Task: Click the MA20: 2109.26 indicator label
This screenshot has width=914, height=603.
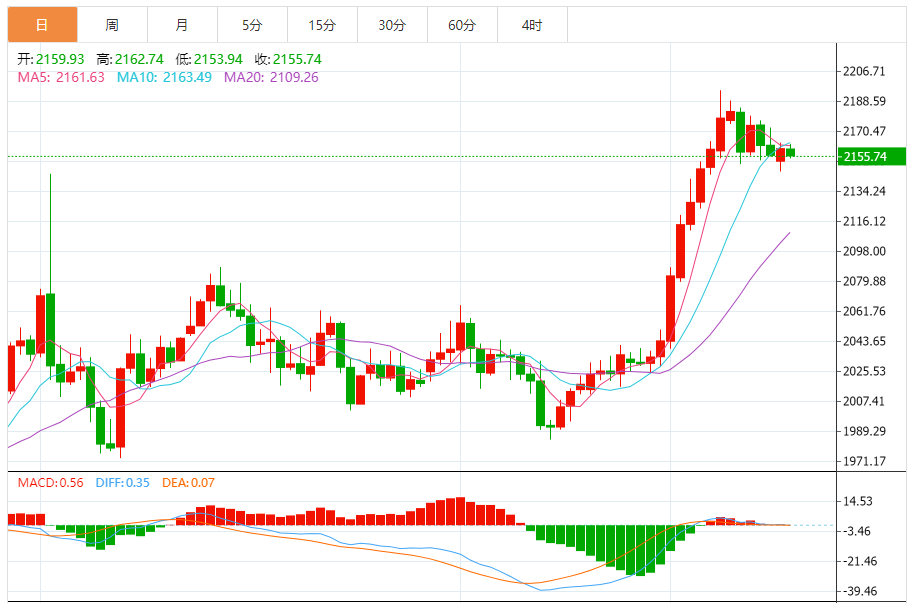Action: point(272,77)
